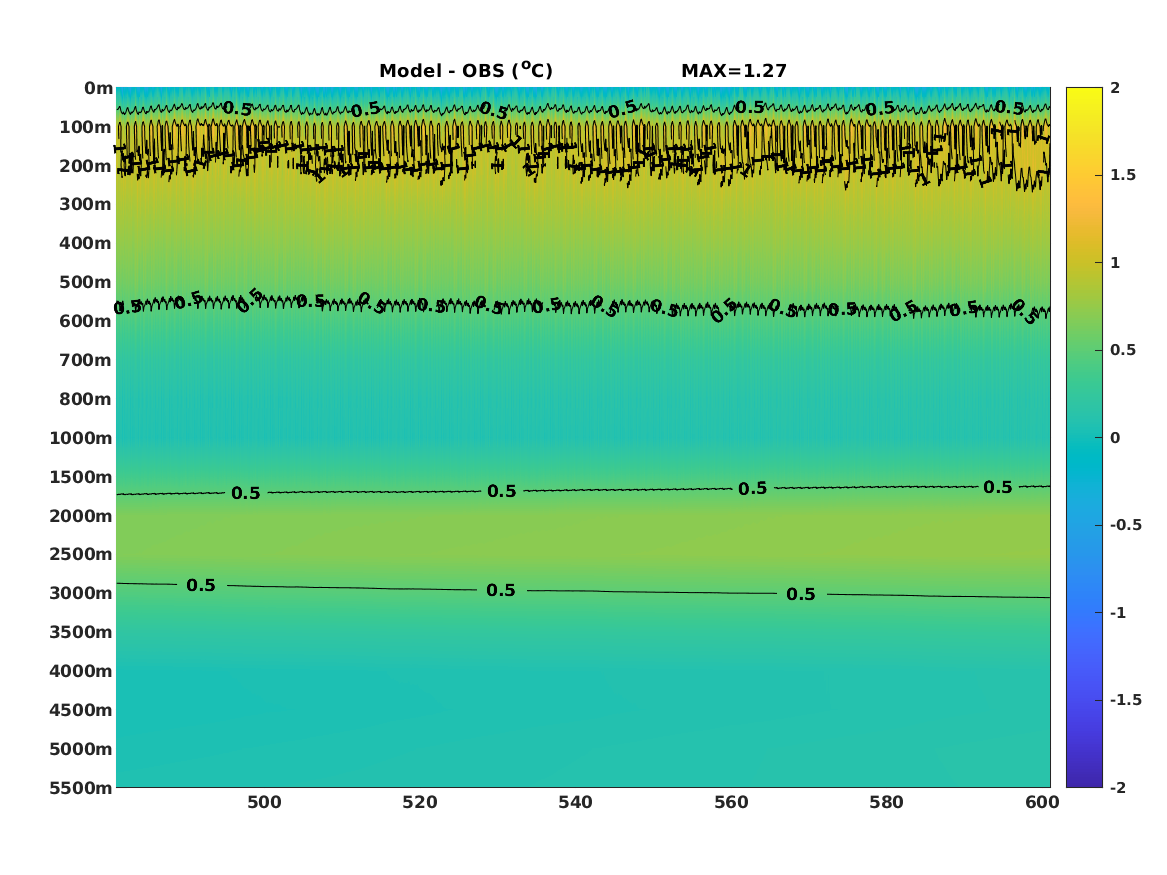Image resolution: width=1167 pixels, height=875 pixels.
Task: Click the "1000m" depth axis label
Action: [81, 438]
